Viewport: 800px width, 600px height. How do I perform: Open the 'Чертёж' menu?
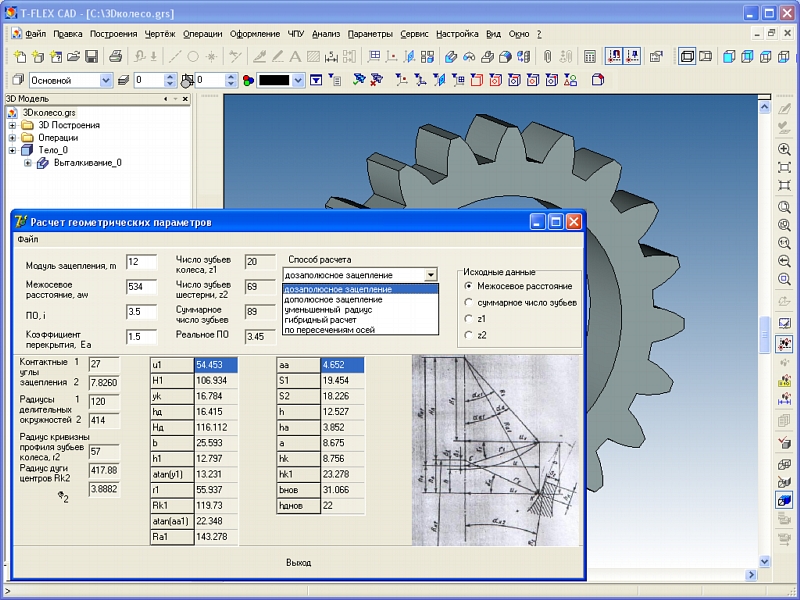click(160, 34)
